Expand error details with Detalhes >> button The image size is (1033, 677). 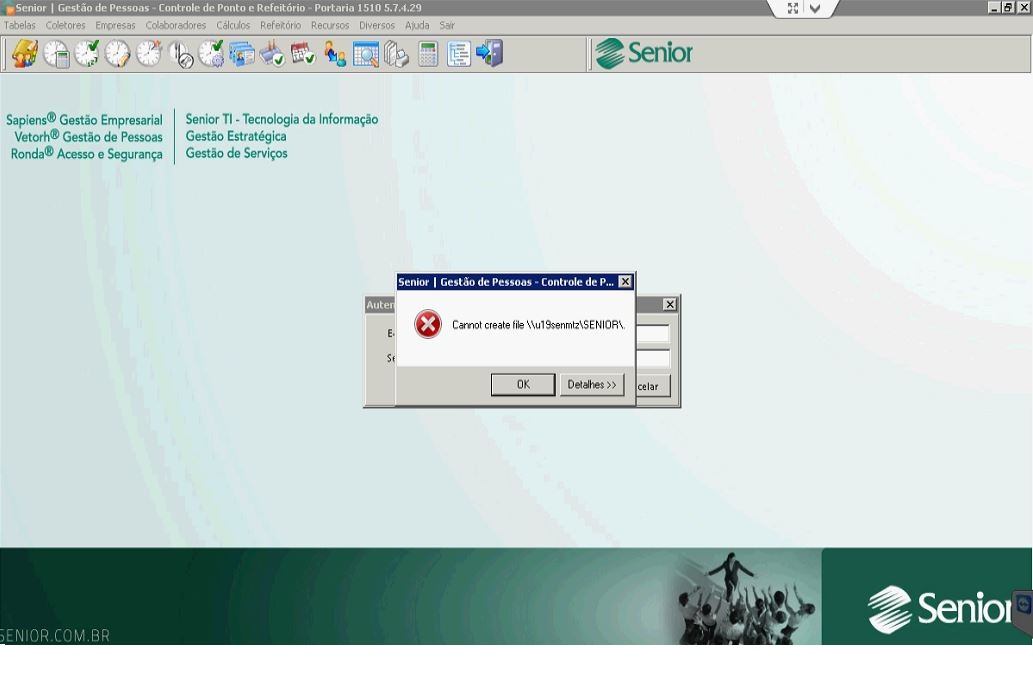(592, 385)
